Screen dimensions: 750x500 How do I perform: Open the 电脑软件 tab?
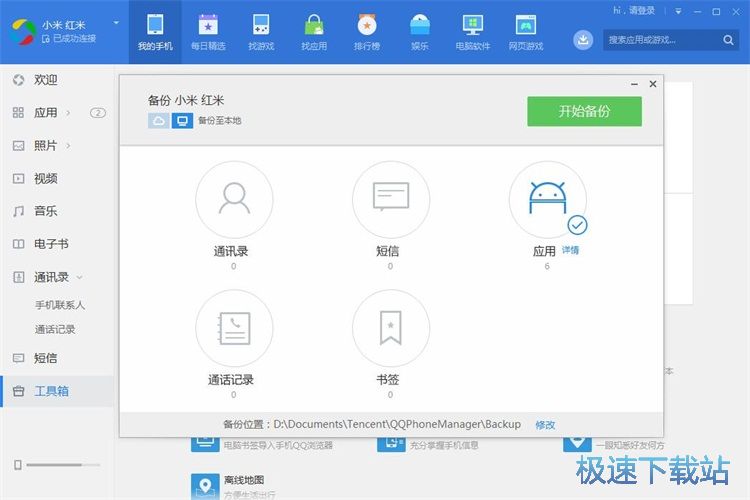tap(473, 32)
